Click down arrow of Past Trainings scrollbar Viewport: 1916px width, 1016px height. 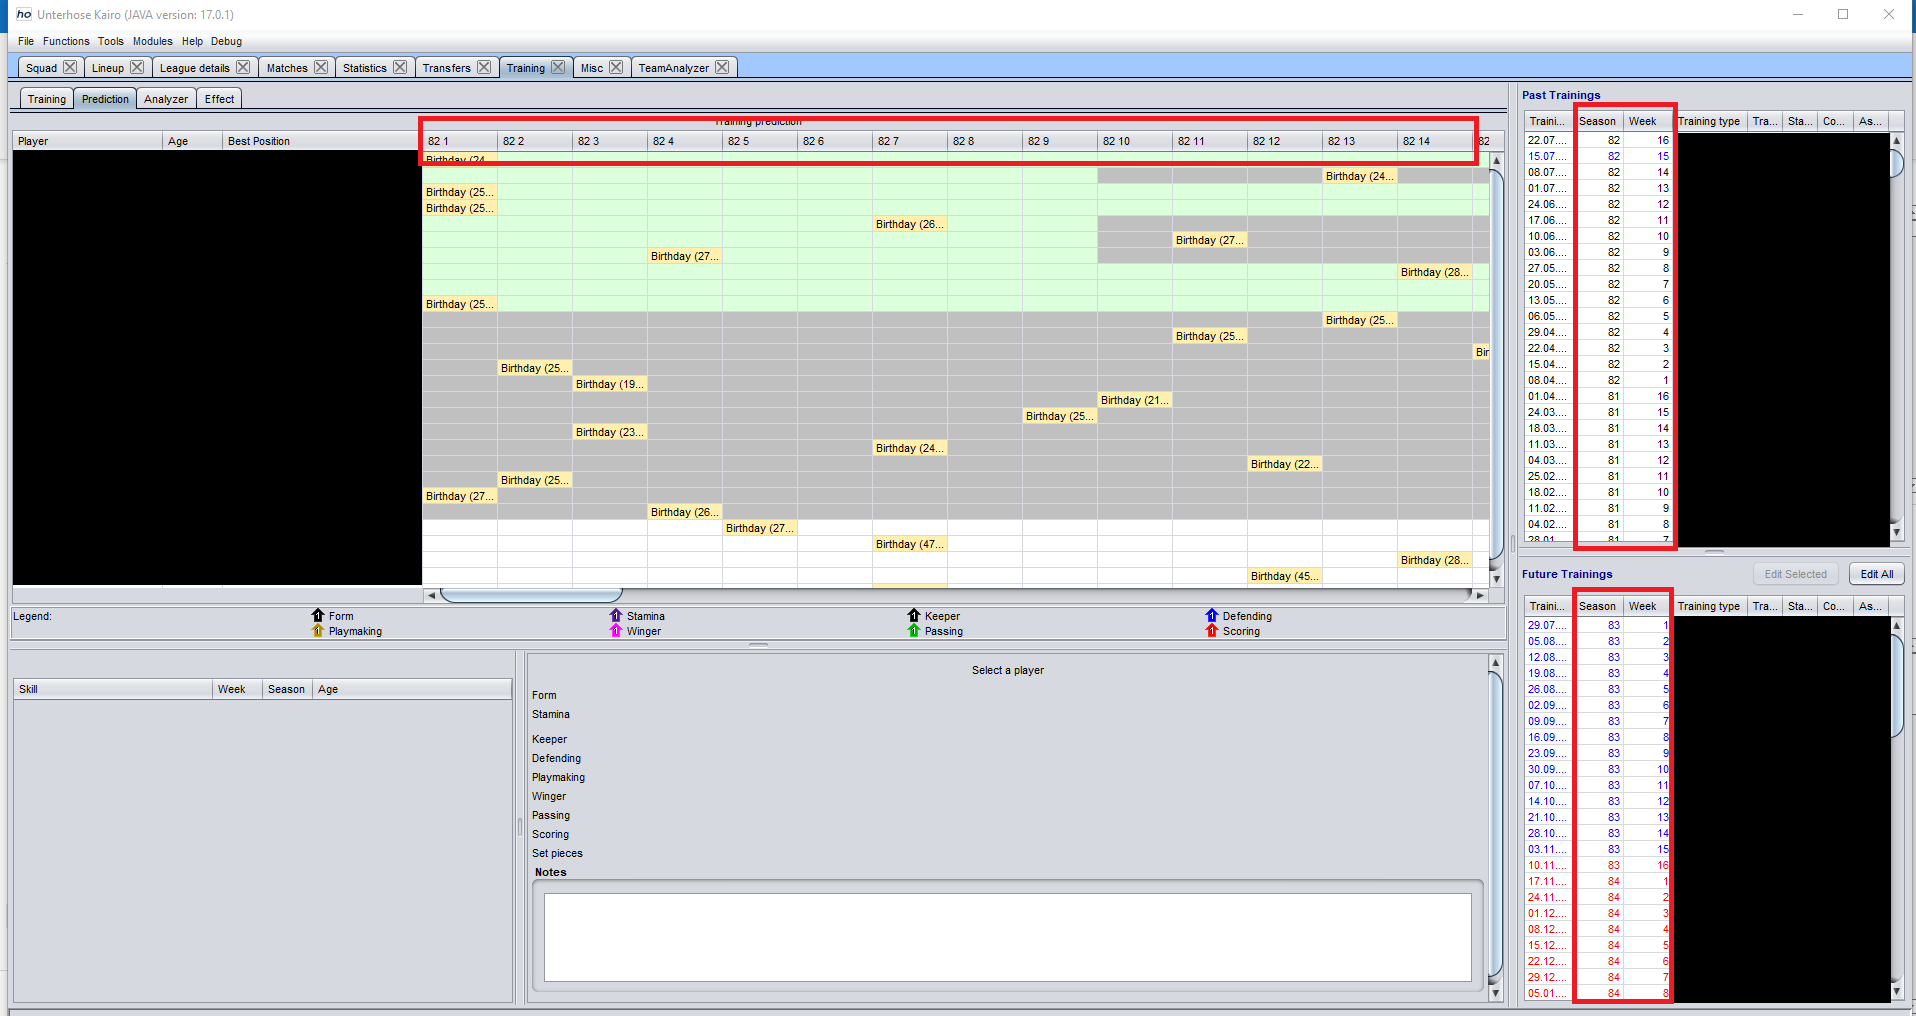point(1896,532)
